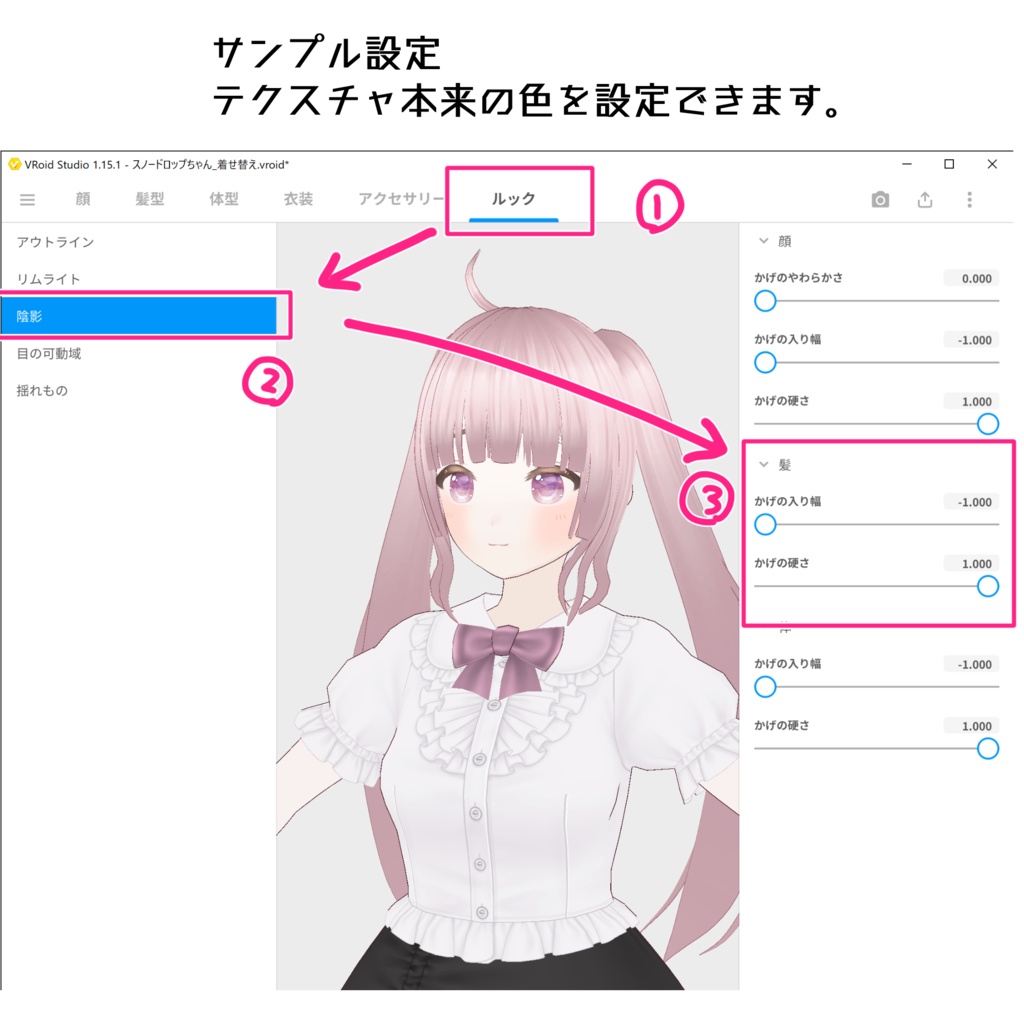Viewport: 1024px width, 1024px height.
Task: Open the 顔 editing tab
Action: tap(81, 199)
